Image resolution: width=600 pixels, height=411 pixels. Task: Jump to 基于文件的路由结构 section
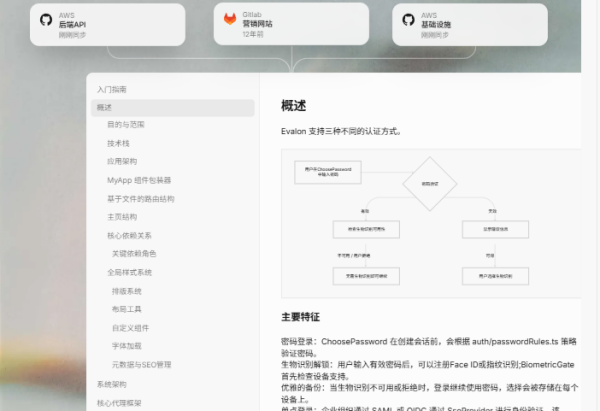click(140, 199)
